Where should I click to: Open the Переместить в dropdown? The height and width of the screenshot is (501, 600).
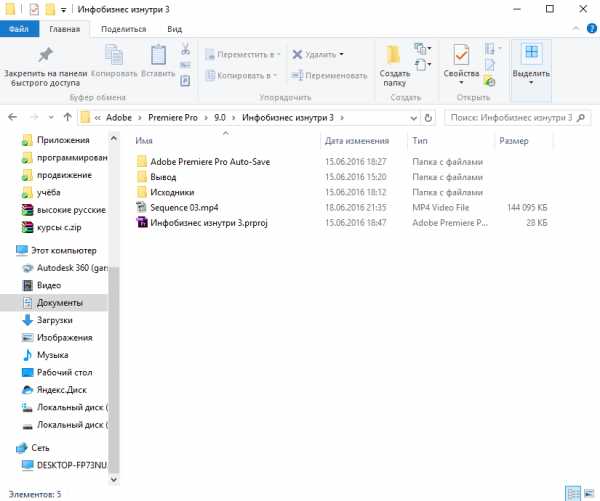coord(243,54)
